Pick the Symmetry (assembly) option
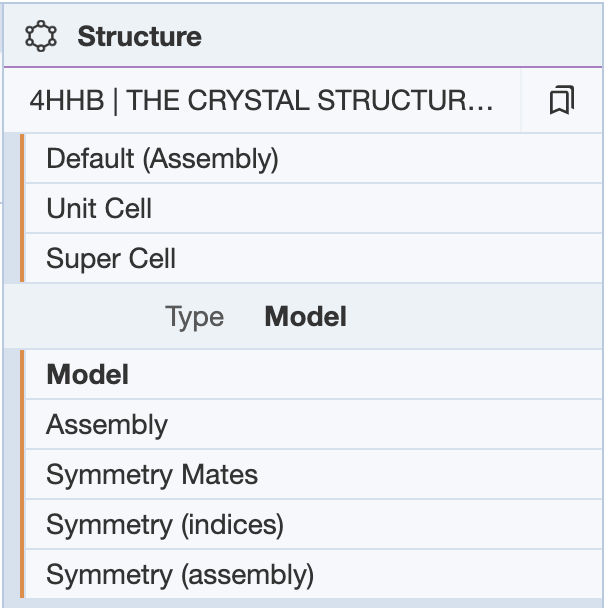Image resolution: width=604 pixels, height=608 pixels. tap(180, 575)
